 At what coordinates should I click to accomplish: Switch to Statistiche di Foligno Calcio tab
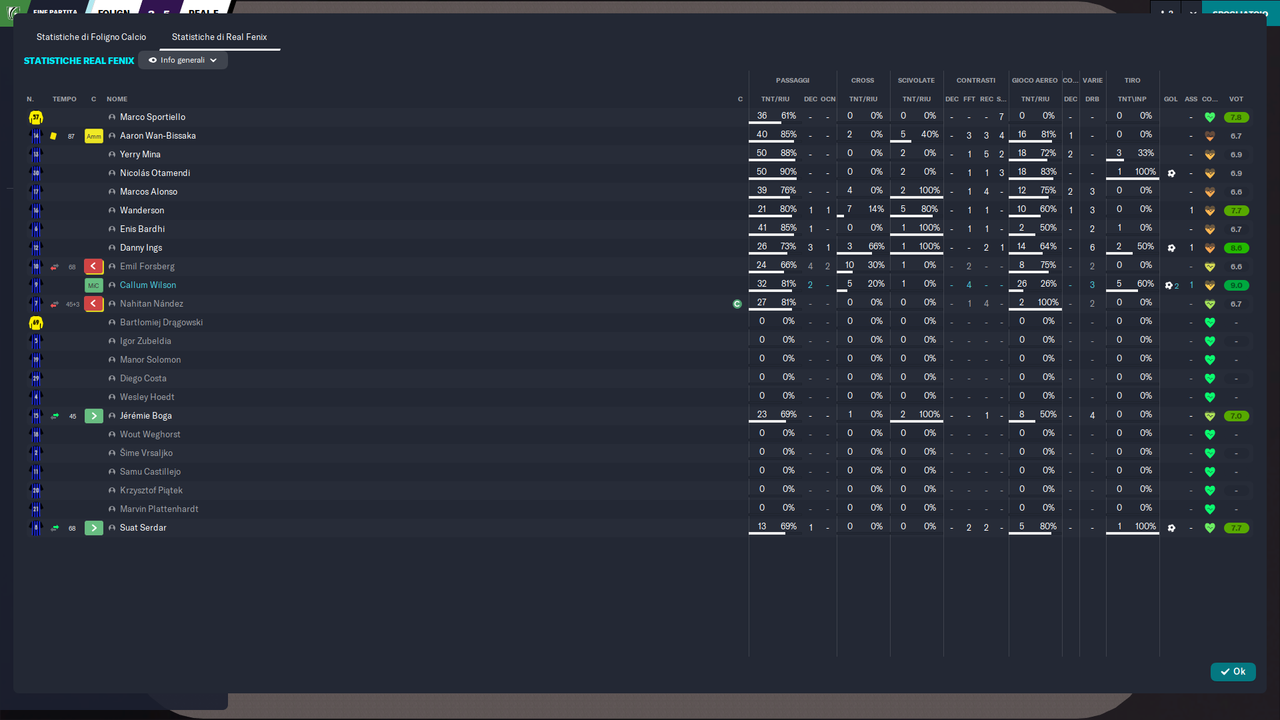pos(91,37)
